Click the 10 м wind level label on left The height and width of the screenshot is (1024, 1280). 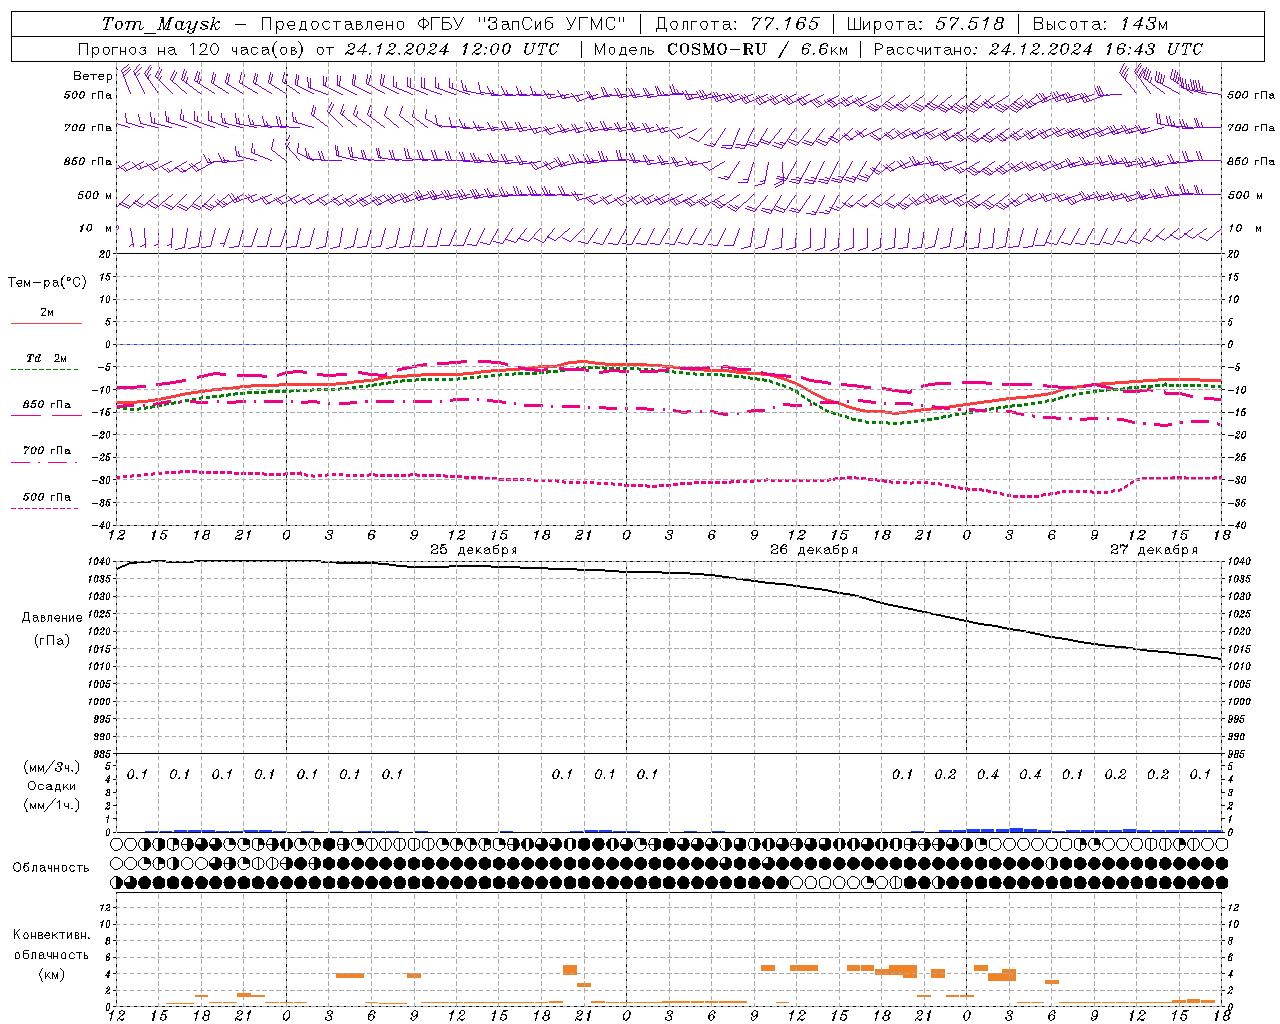[x=96, y=228]
